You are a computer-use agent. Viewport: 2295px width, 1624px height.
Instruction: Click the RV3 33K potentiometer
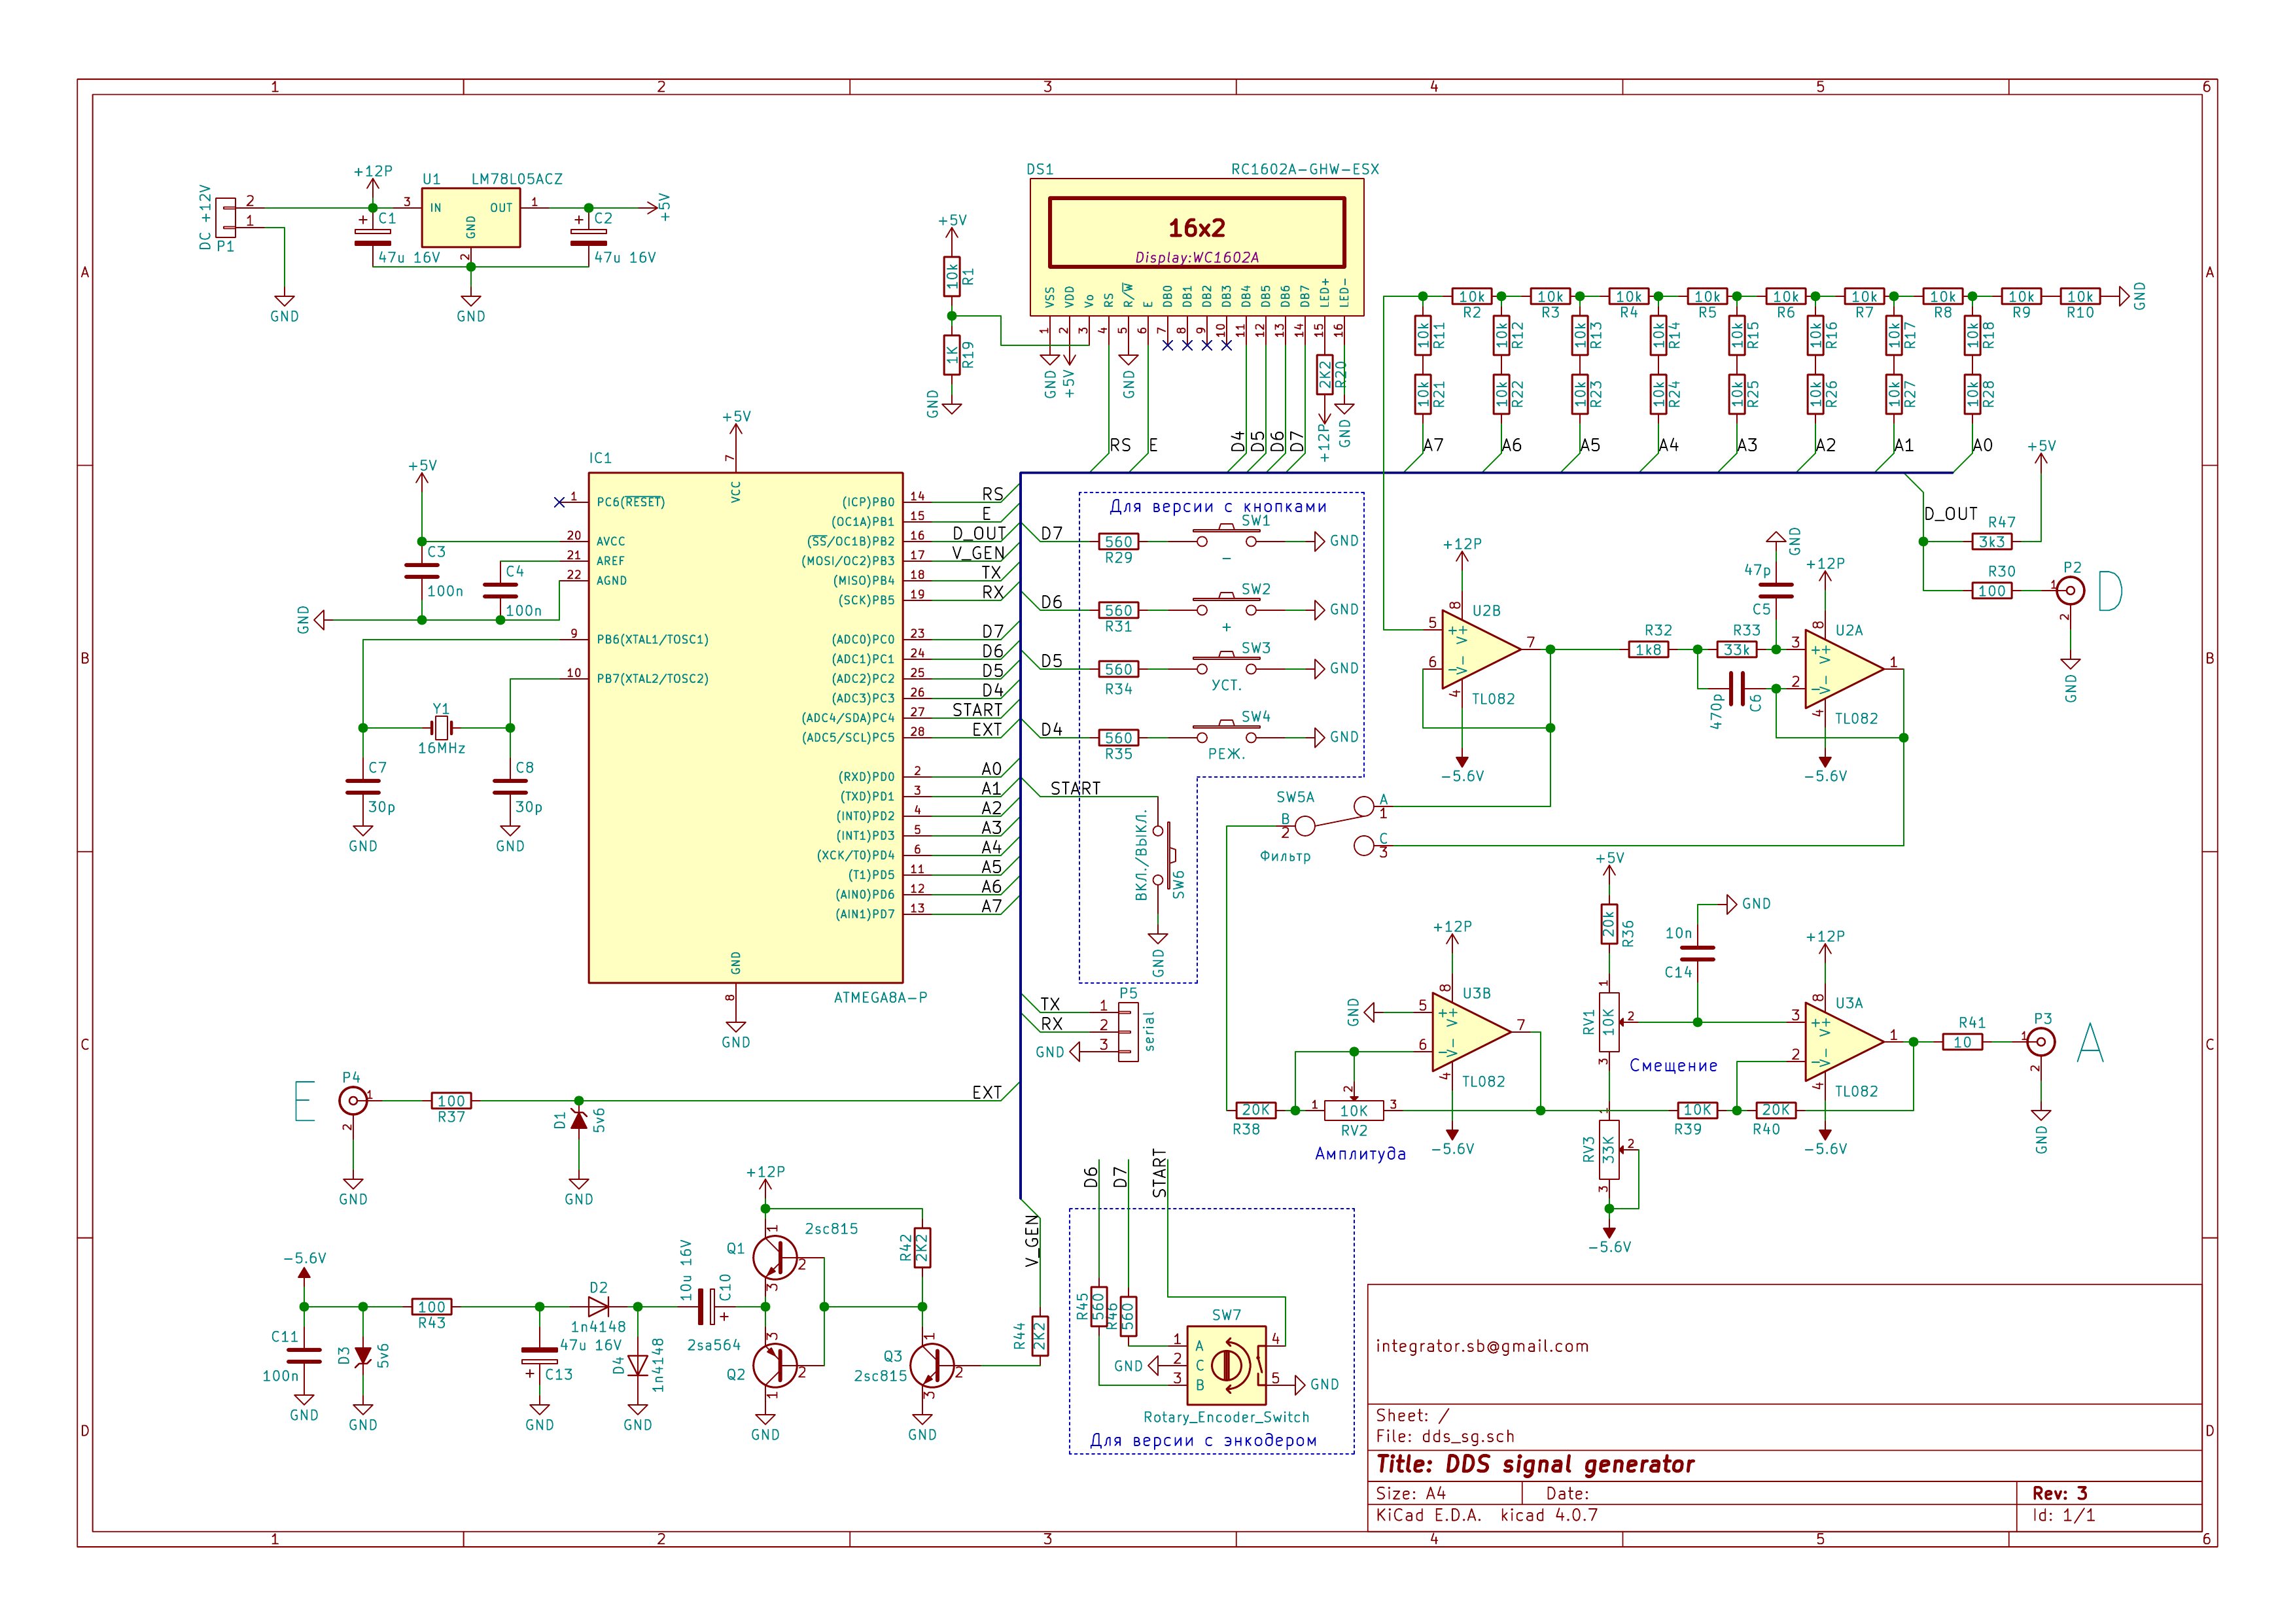[1608, 1149]
